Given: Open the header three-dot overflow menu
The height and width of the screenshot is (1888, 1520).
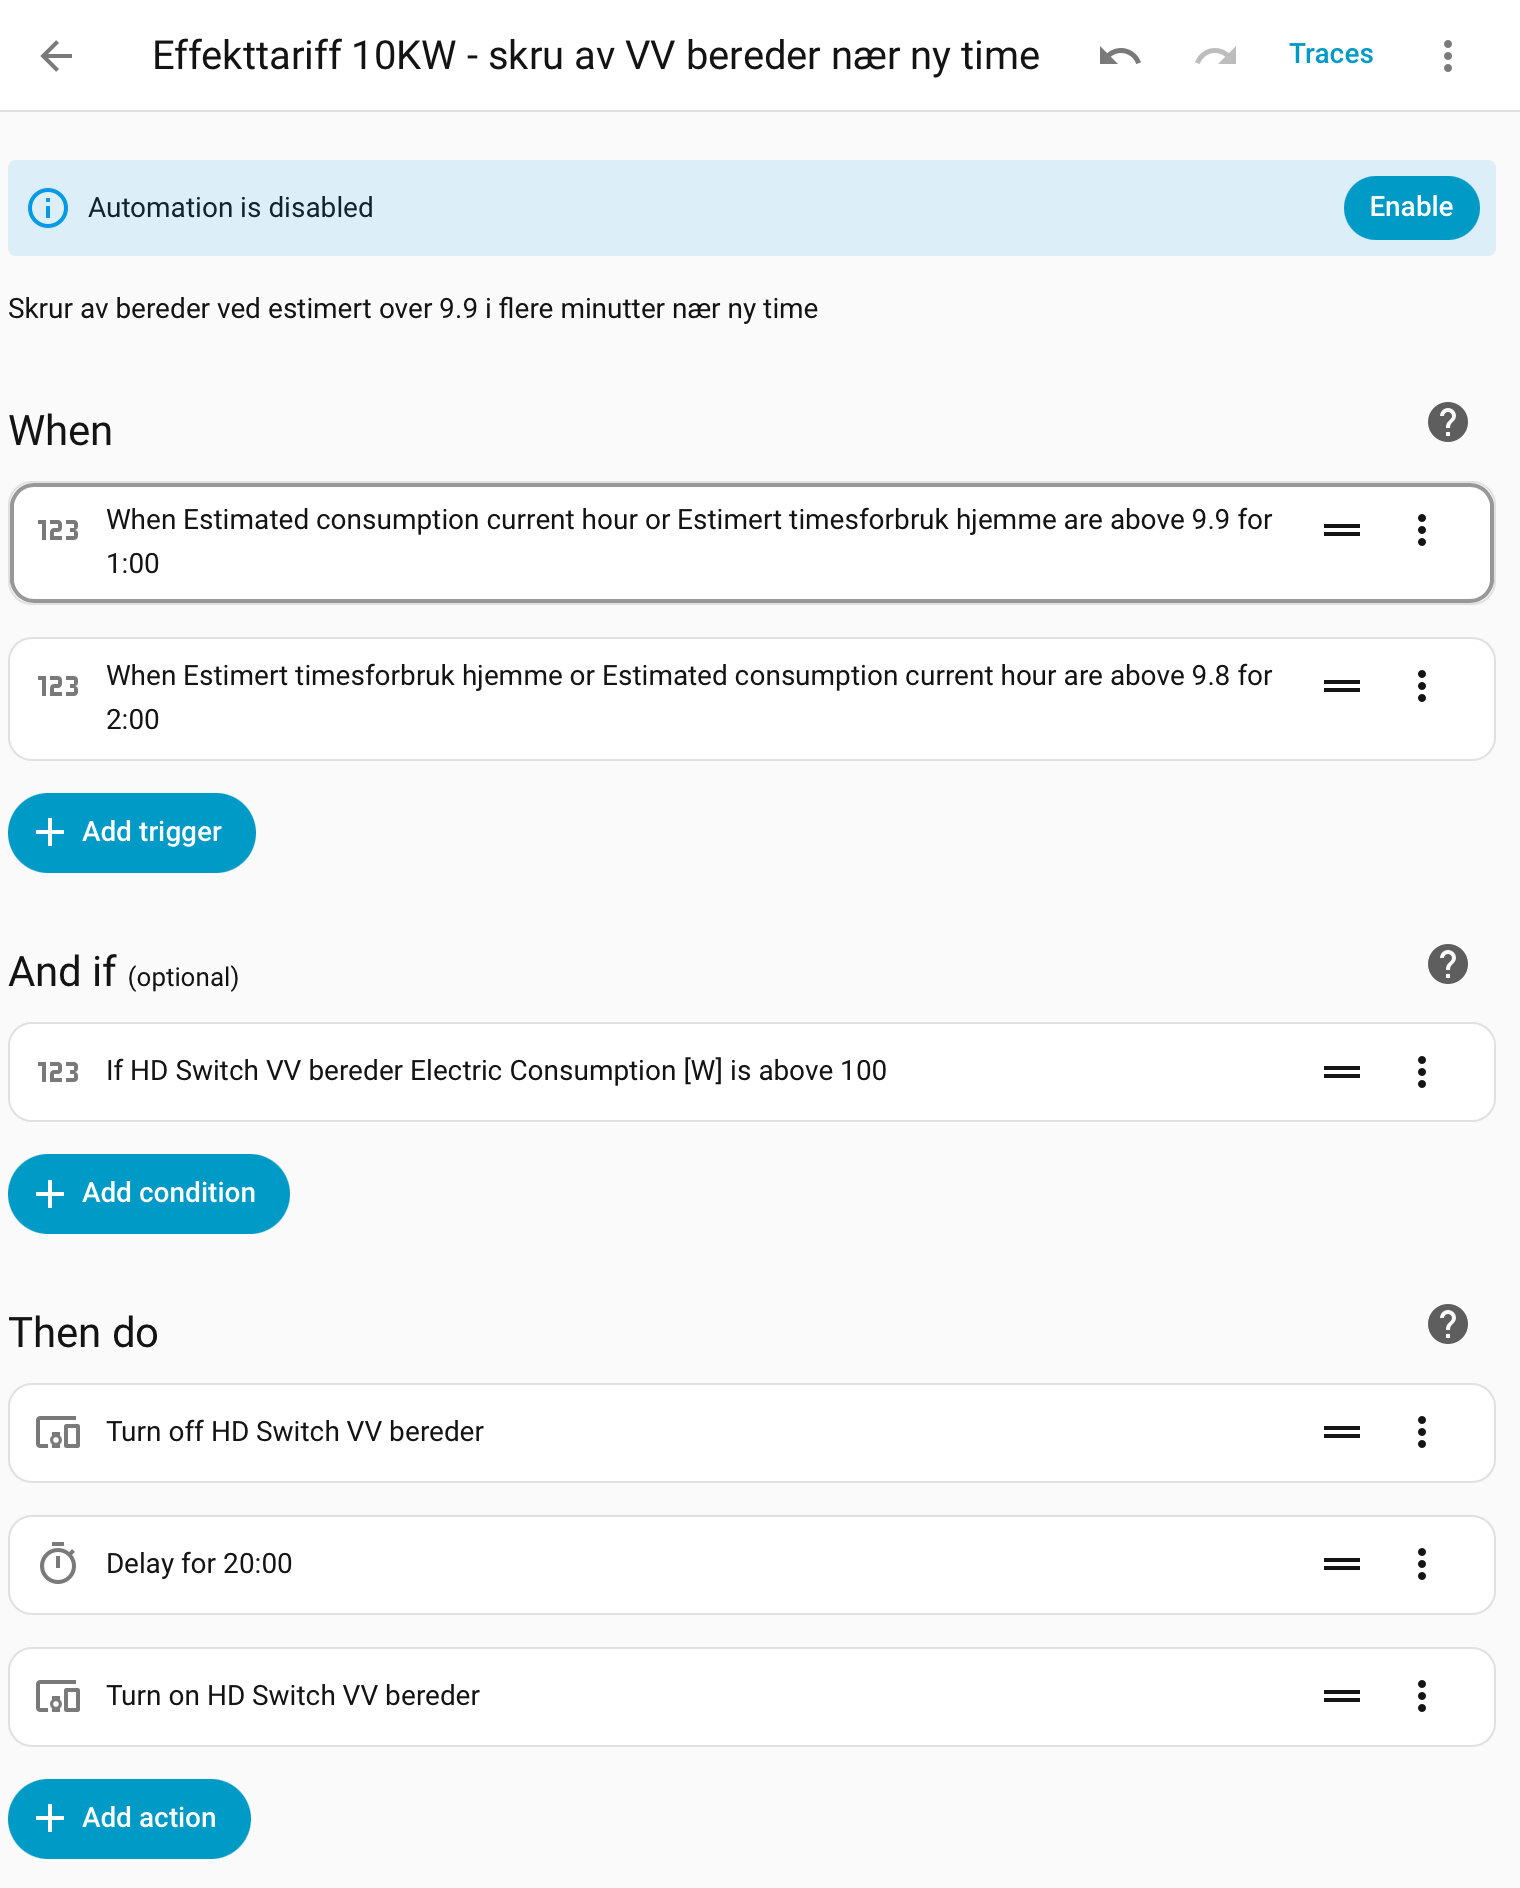Looking at the screenshot, I should coord(1447,56).
